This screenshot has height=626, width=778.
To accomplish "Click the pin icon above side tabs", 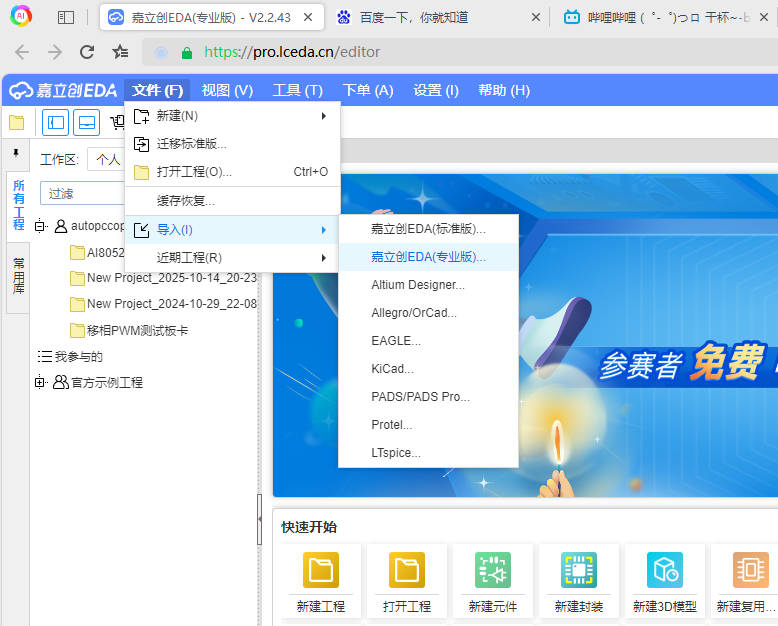I will point(16,153).
